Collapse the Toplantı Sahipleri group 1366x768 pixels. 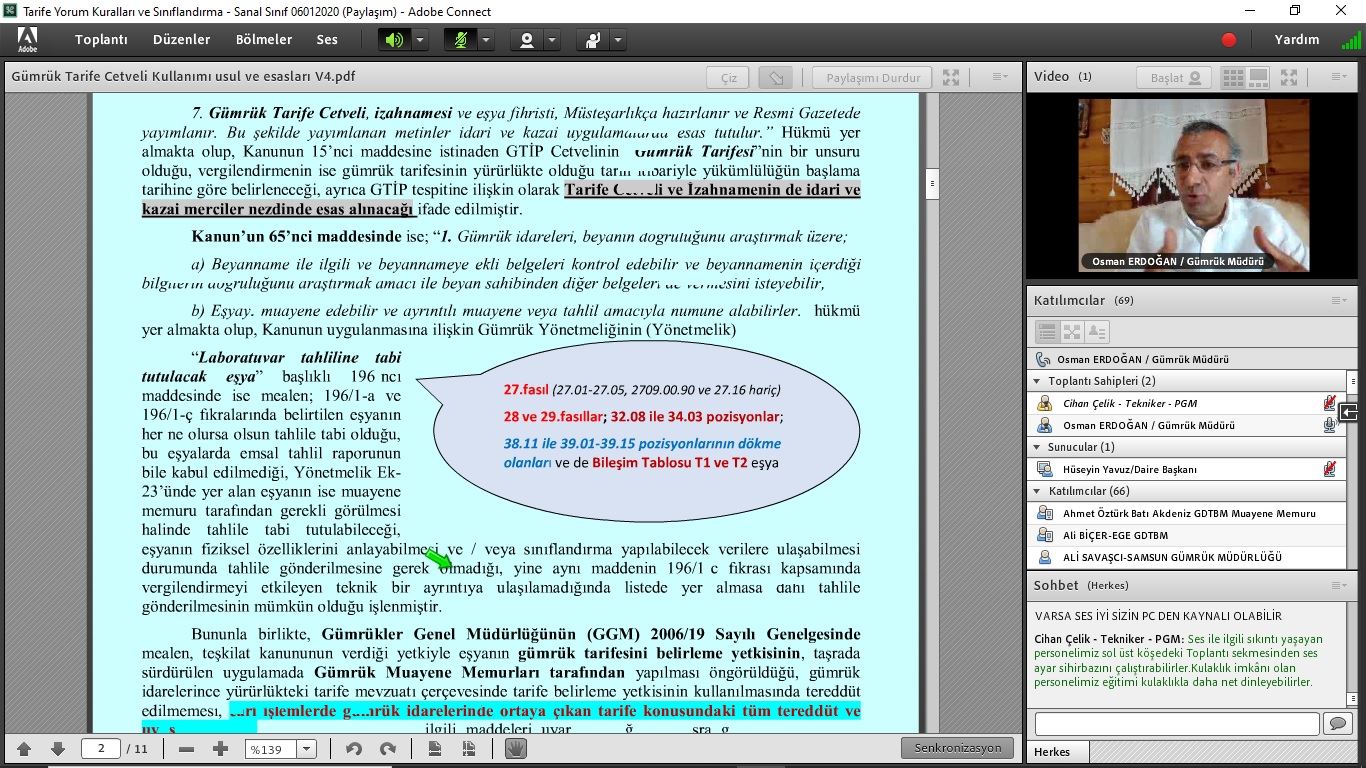(x=1036, y=381)
